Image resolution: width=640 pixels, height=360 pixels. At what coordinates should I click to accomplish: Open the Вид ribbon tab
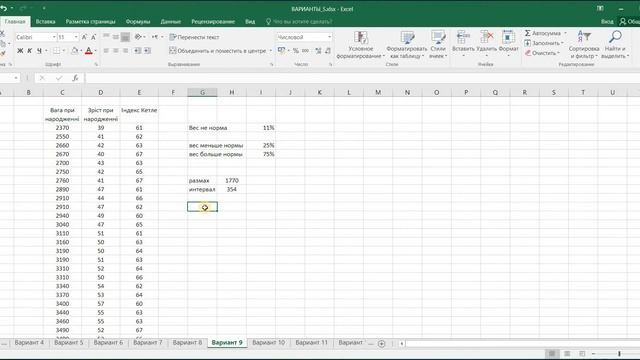pos(250,22)
